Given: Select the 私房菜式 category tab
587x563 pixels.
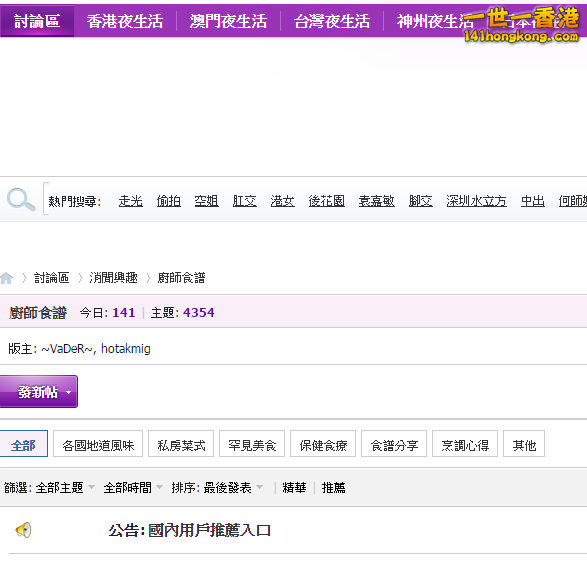Looking at the screenshot, I should [181, 444].
